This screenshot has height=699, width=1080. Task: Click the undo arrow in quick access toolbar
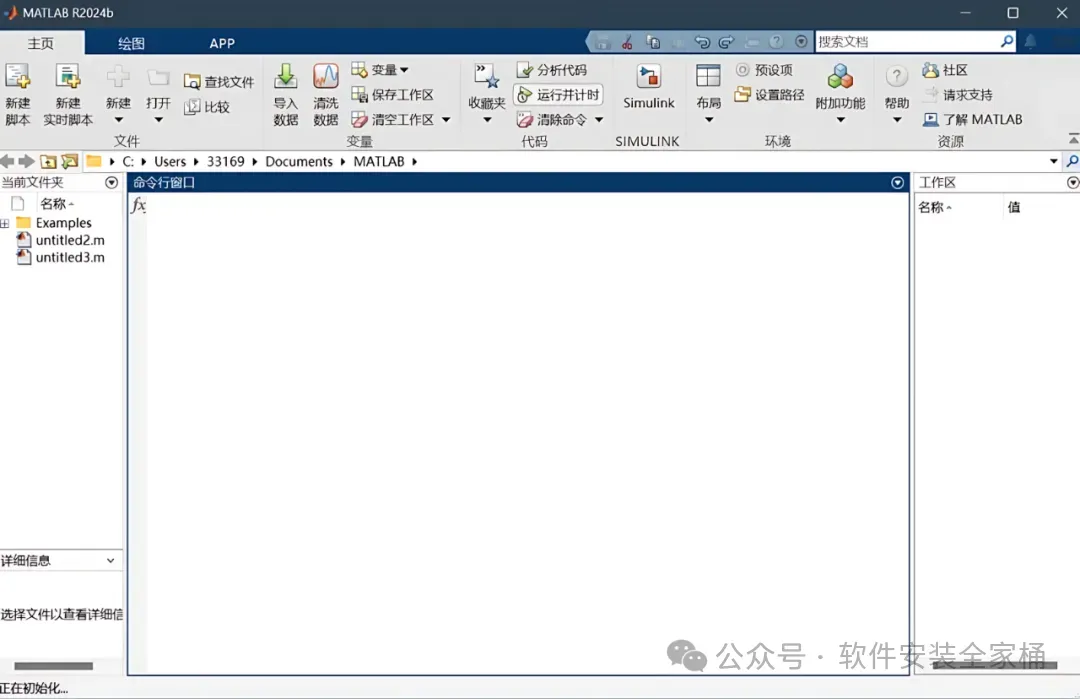(702, 42)
